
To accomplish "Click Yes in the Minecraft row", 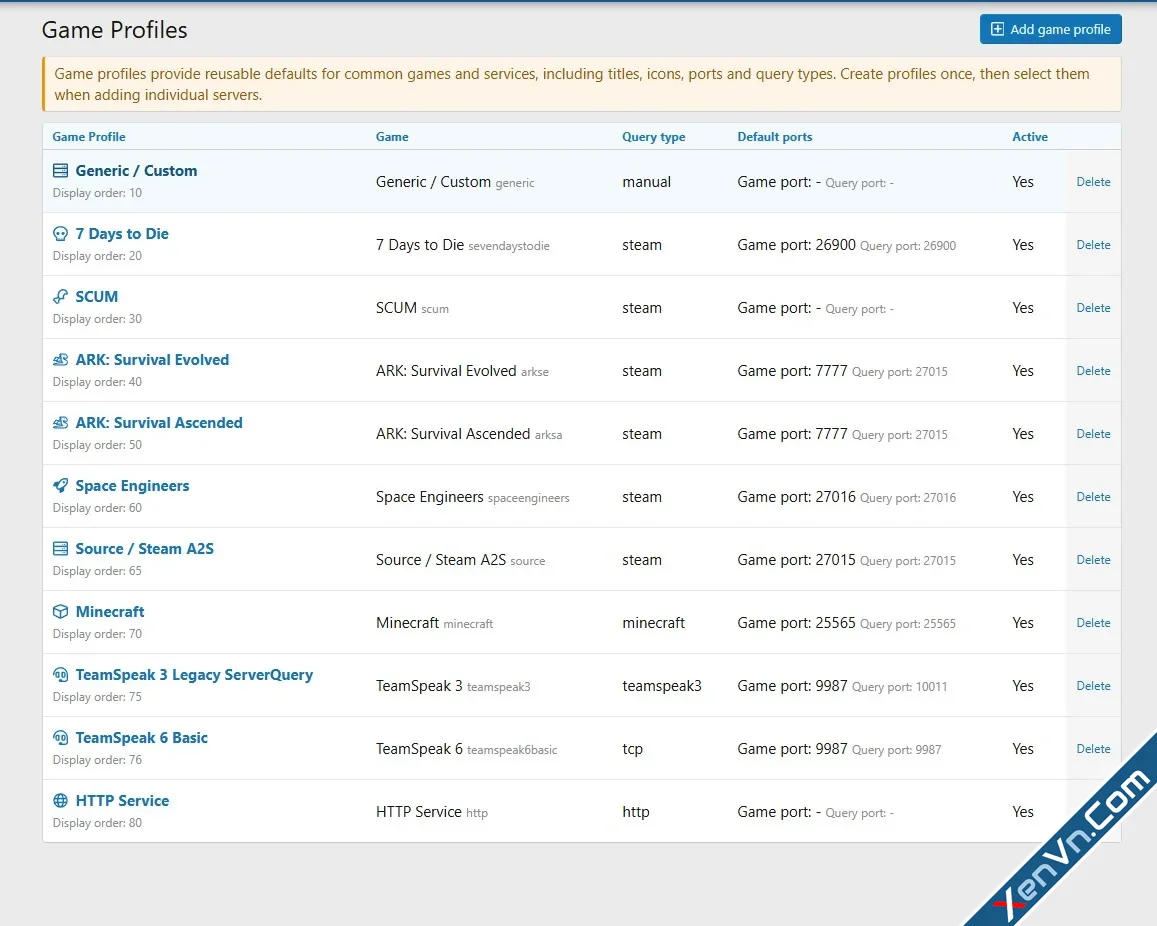I will tap(1023, 623).
